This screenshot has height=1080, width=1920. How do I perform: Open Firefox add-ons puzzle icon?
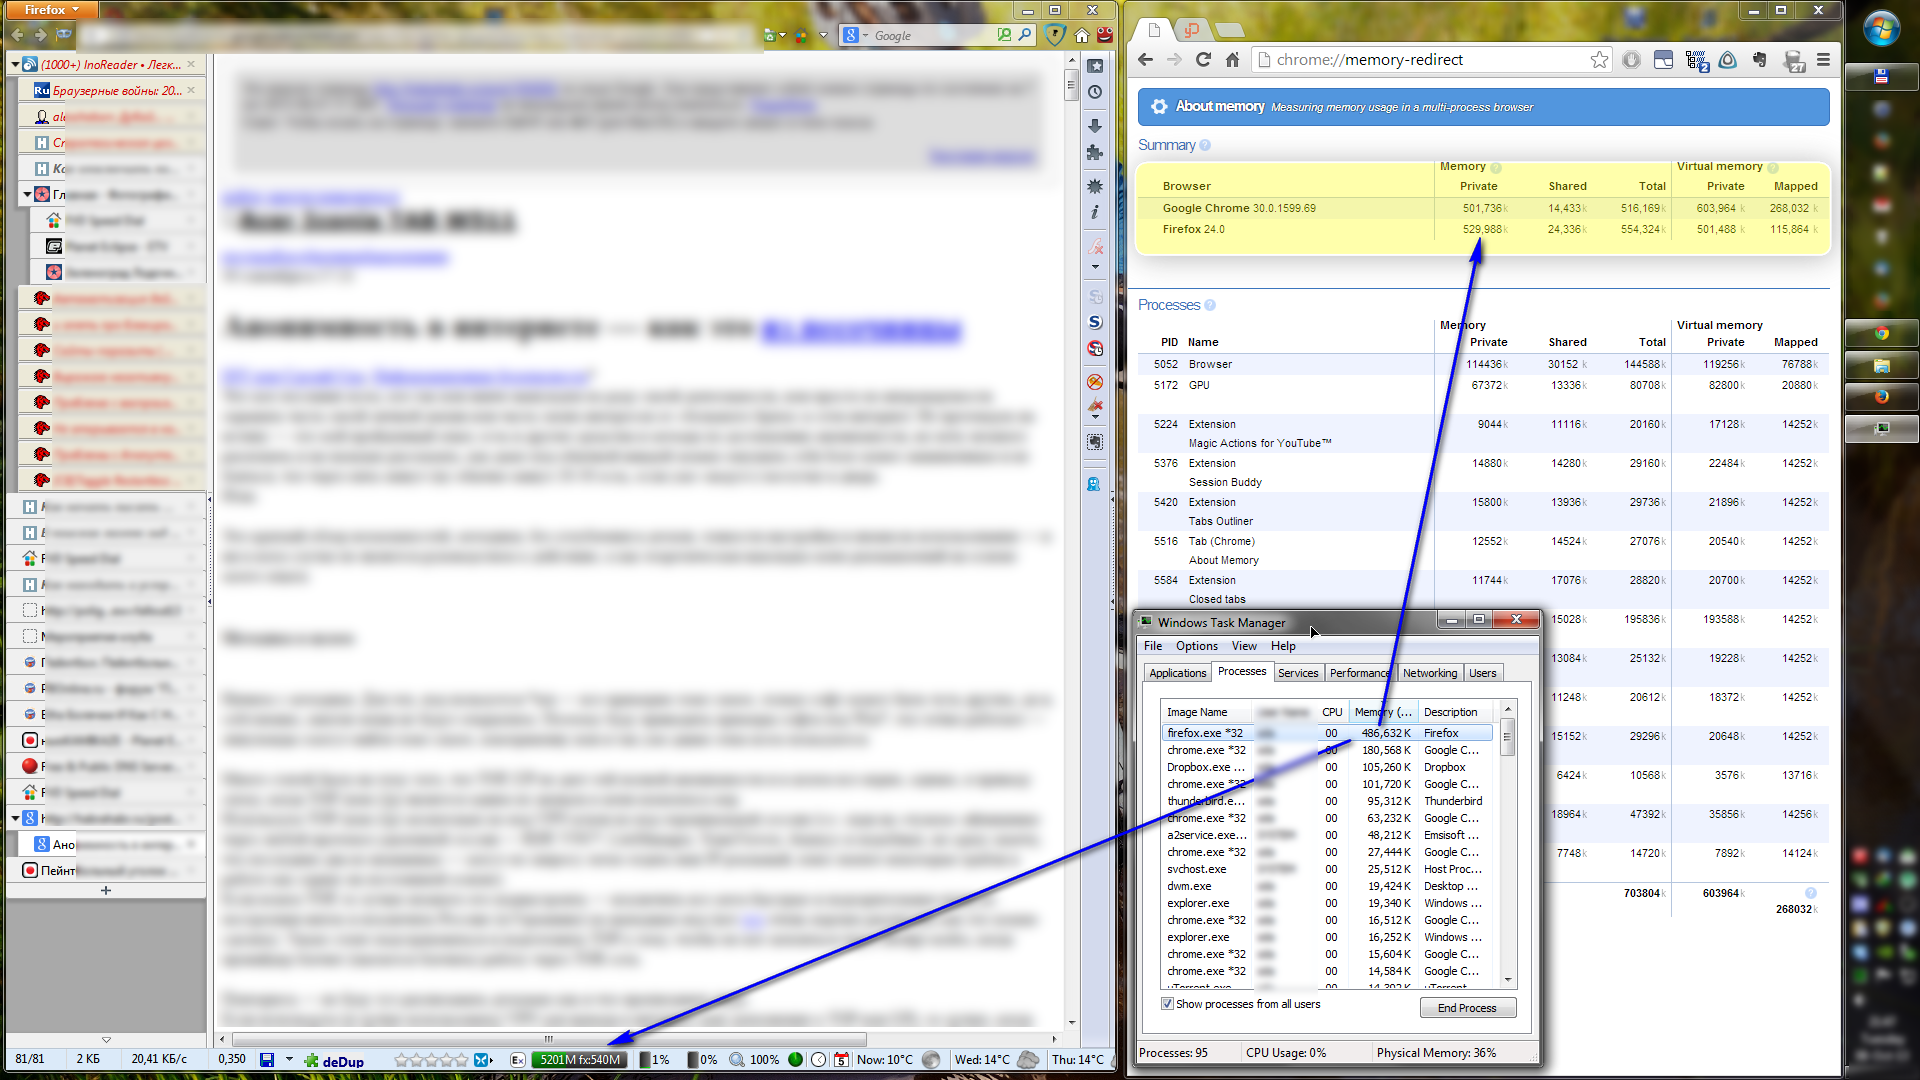(x=1095, y=153)
